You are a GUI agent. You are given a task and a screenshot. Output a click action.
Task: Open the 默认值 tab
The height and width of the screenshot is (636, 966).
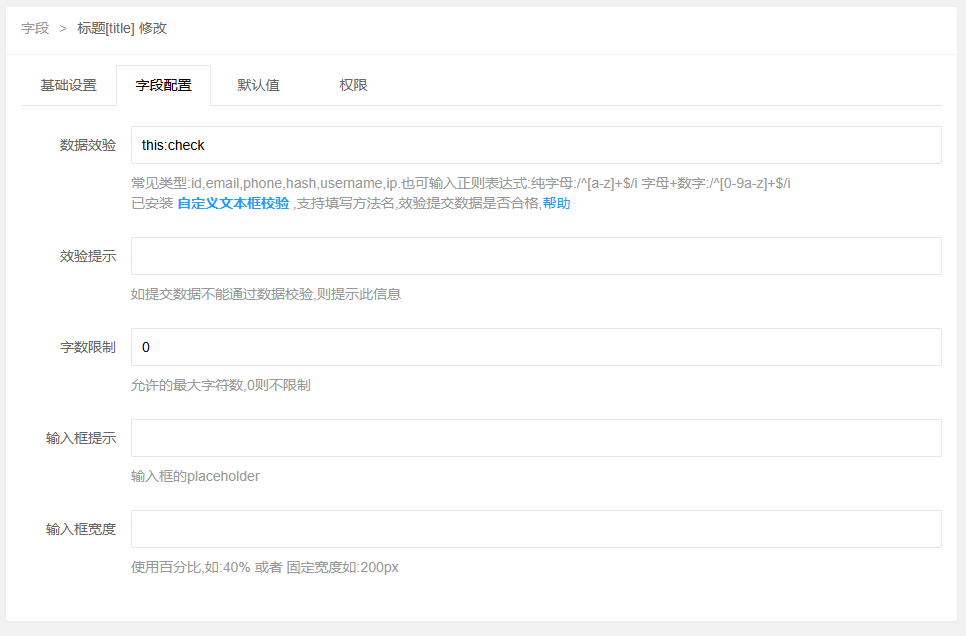click(x=258, y=85)
